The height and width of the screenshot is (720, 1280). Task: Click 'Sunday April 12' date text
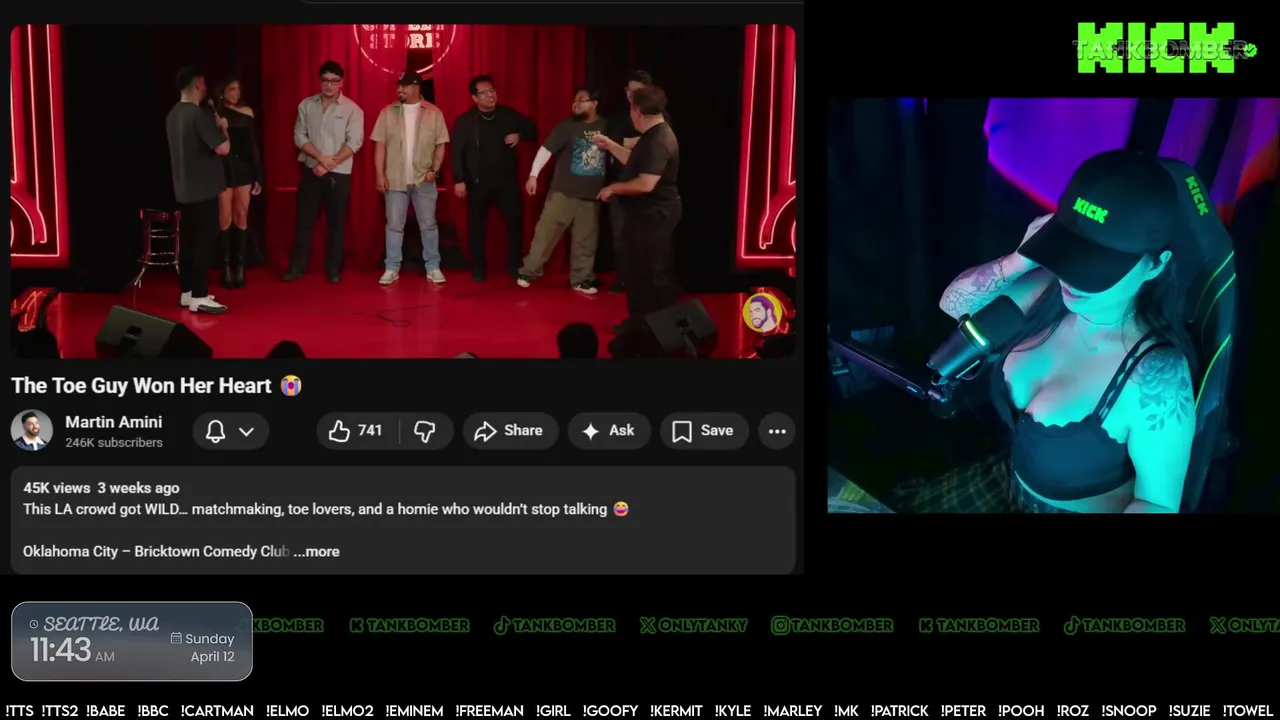tap(203, 647)
